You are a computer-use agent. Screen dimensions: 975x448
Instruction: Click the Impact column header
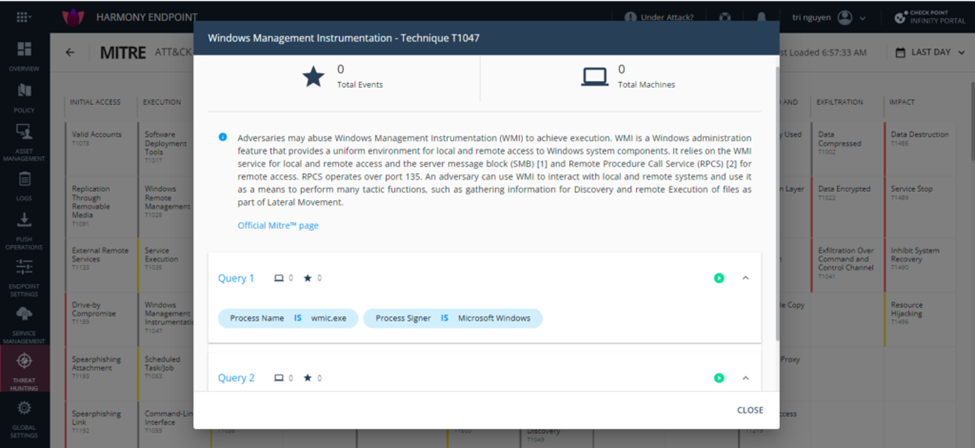(x=902, y=102)
